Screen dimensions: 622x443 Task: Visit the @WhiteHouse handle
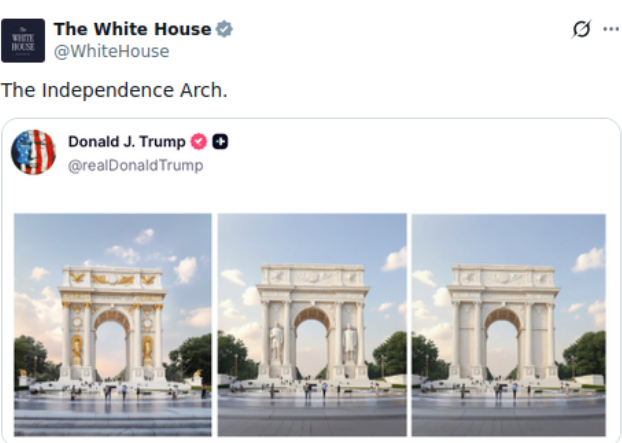111,51
